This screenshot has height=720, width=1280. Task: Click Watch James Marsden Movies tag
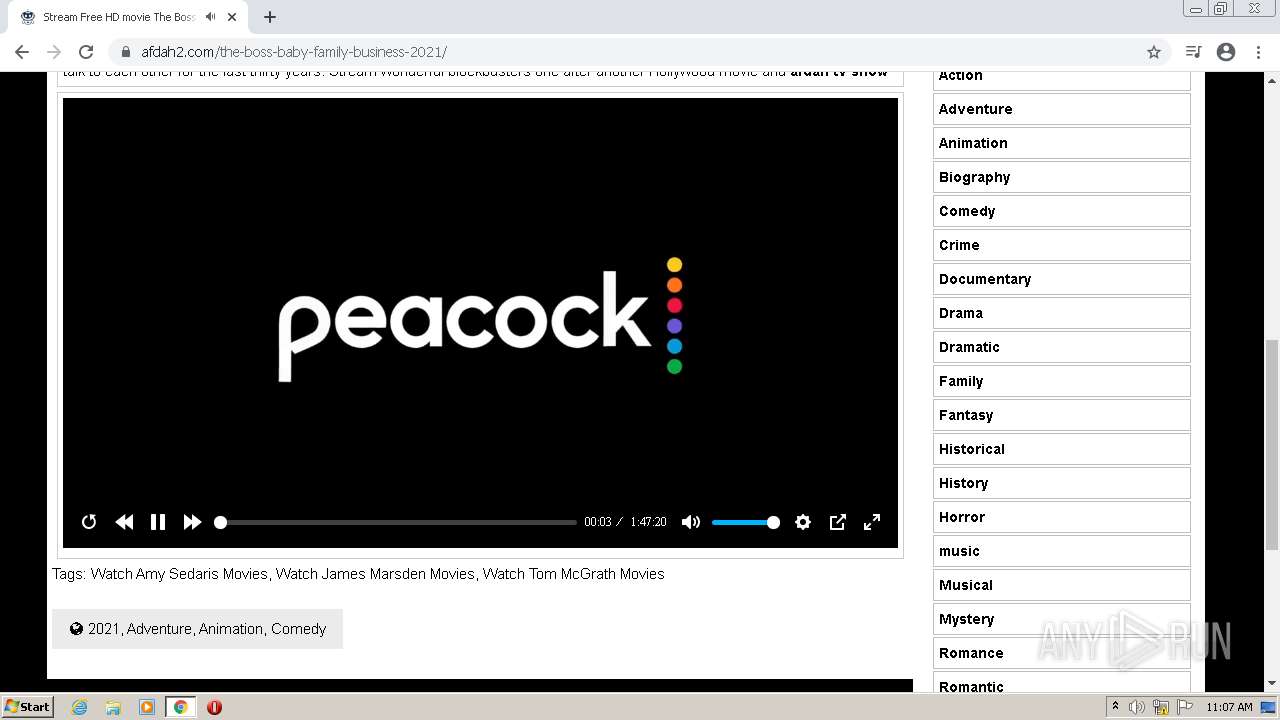point(375,574)
